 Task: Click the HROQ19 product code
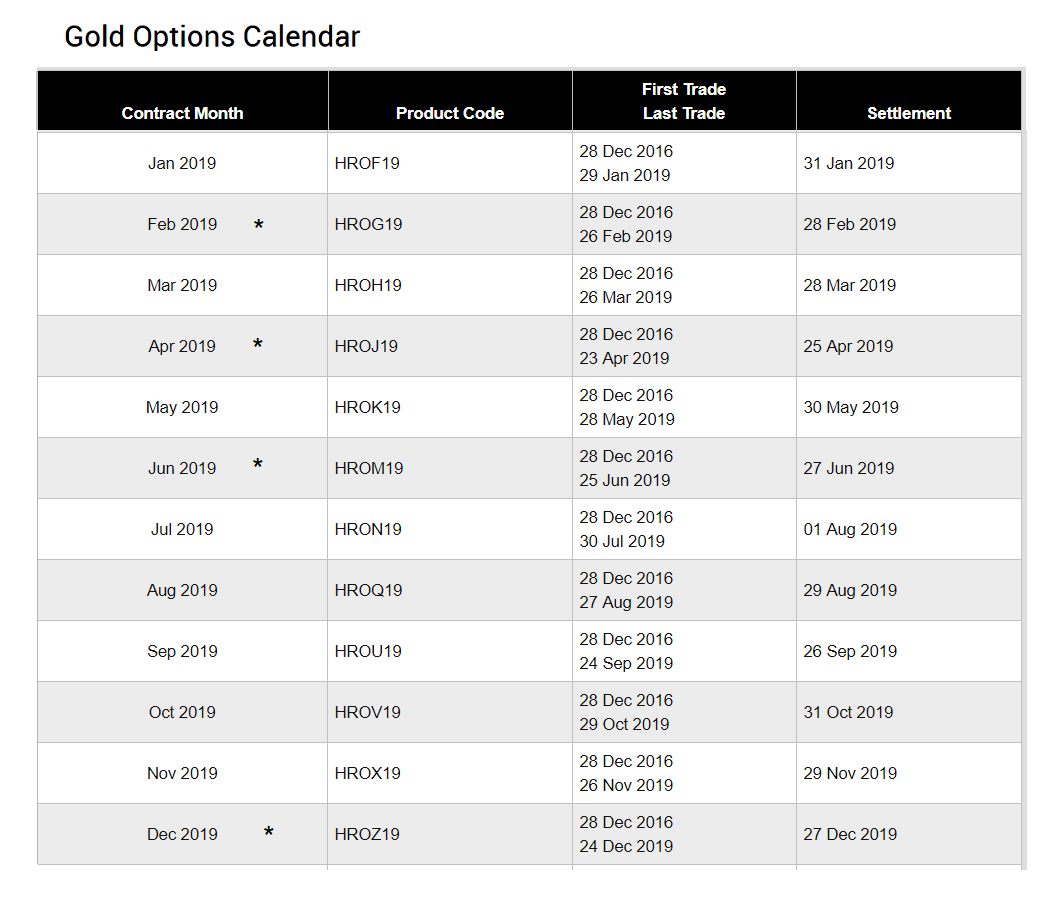368,590
